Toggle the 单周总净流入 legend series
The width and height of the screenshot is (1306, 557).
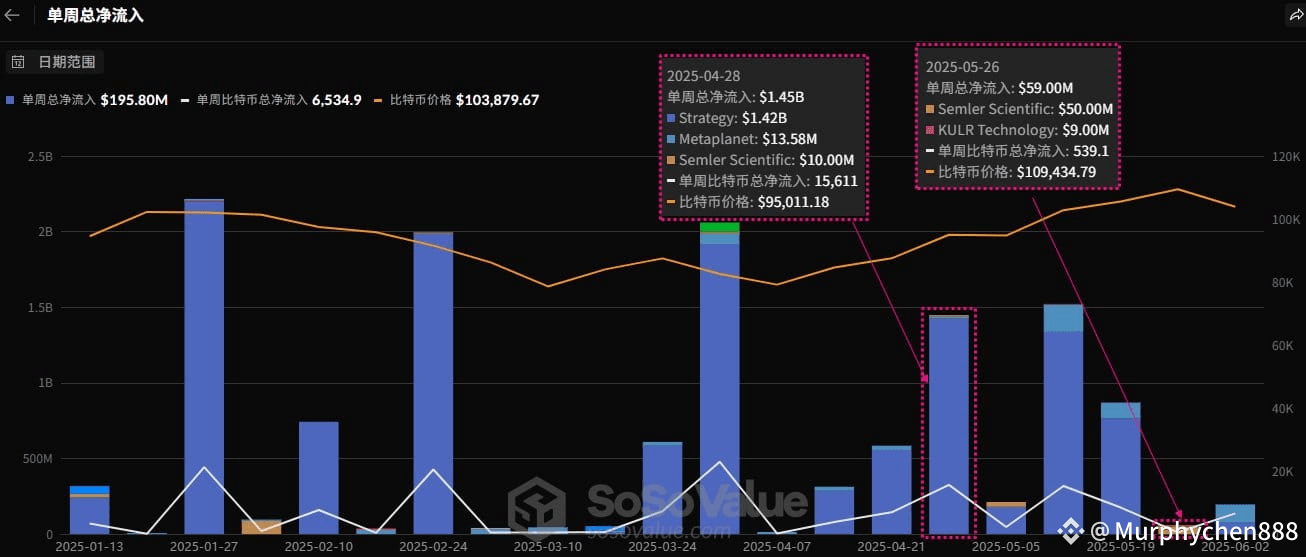(x=87, y=100)
